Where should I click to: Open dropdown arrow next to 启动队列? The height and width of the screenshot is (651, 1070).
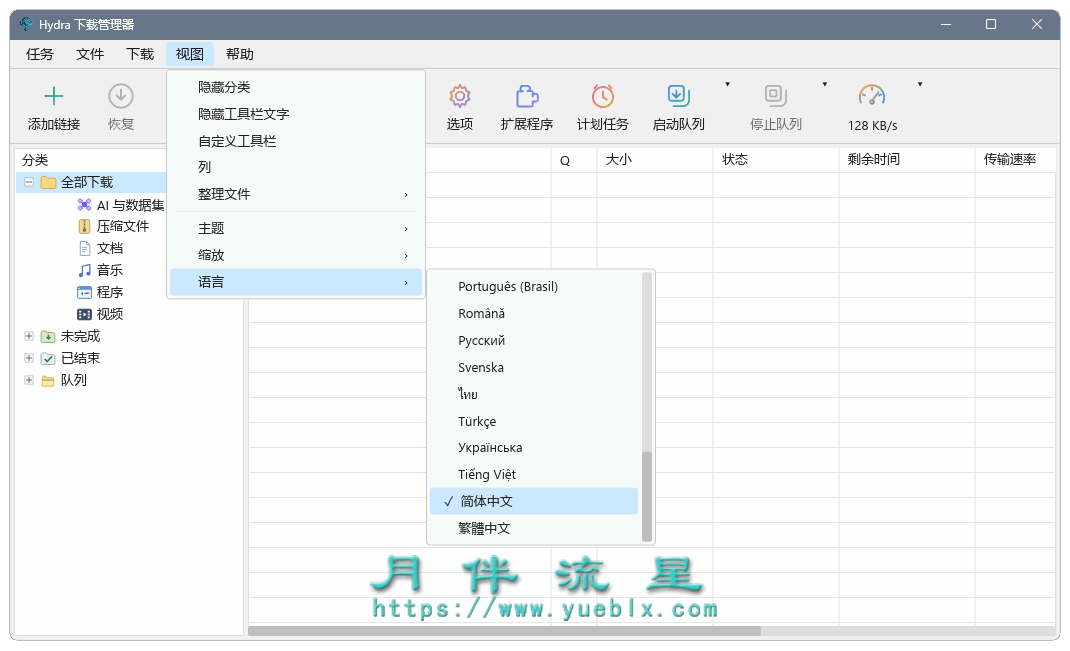point(727,85)
